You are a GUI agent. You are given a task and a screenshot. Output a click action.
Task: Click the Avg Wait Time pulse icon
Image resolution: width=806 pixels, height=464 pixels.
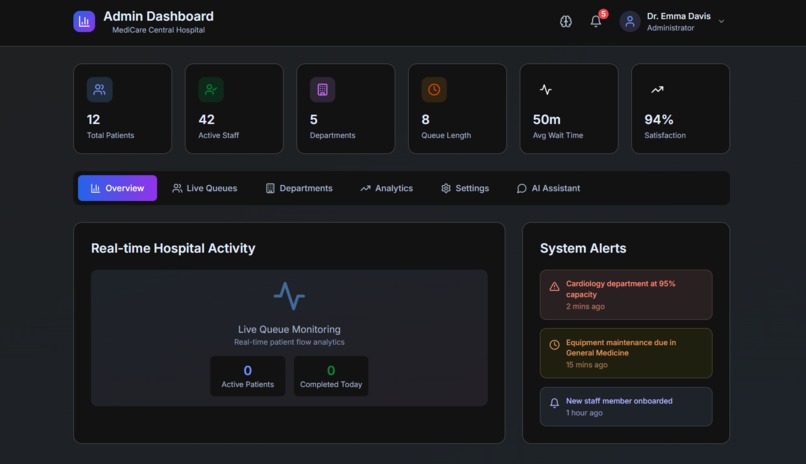[x=545, y=89]
